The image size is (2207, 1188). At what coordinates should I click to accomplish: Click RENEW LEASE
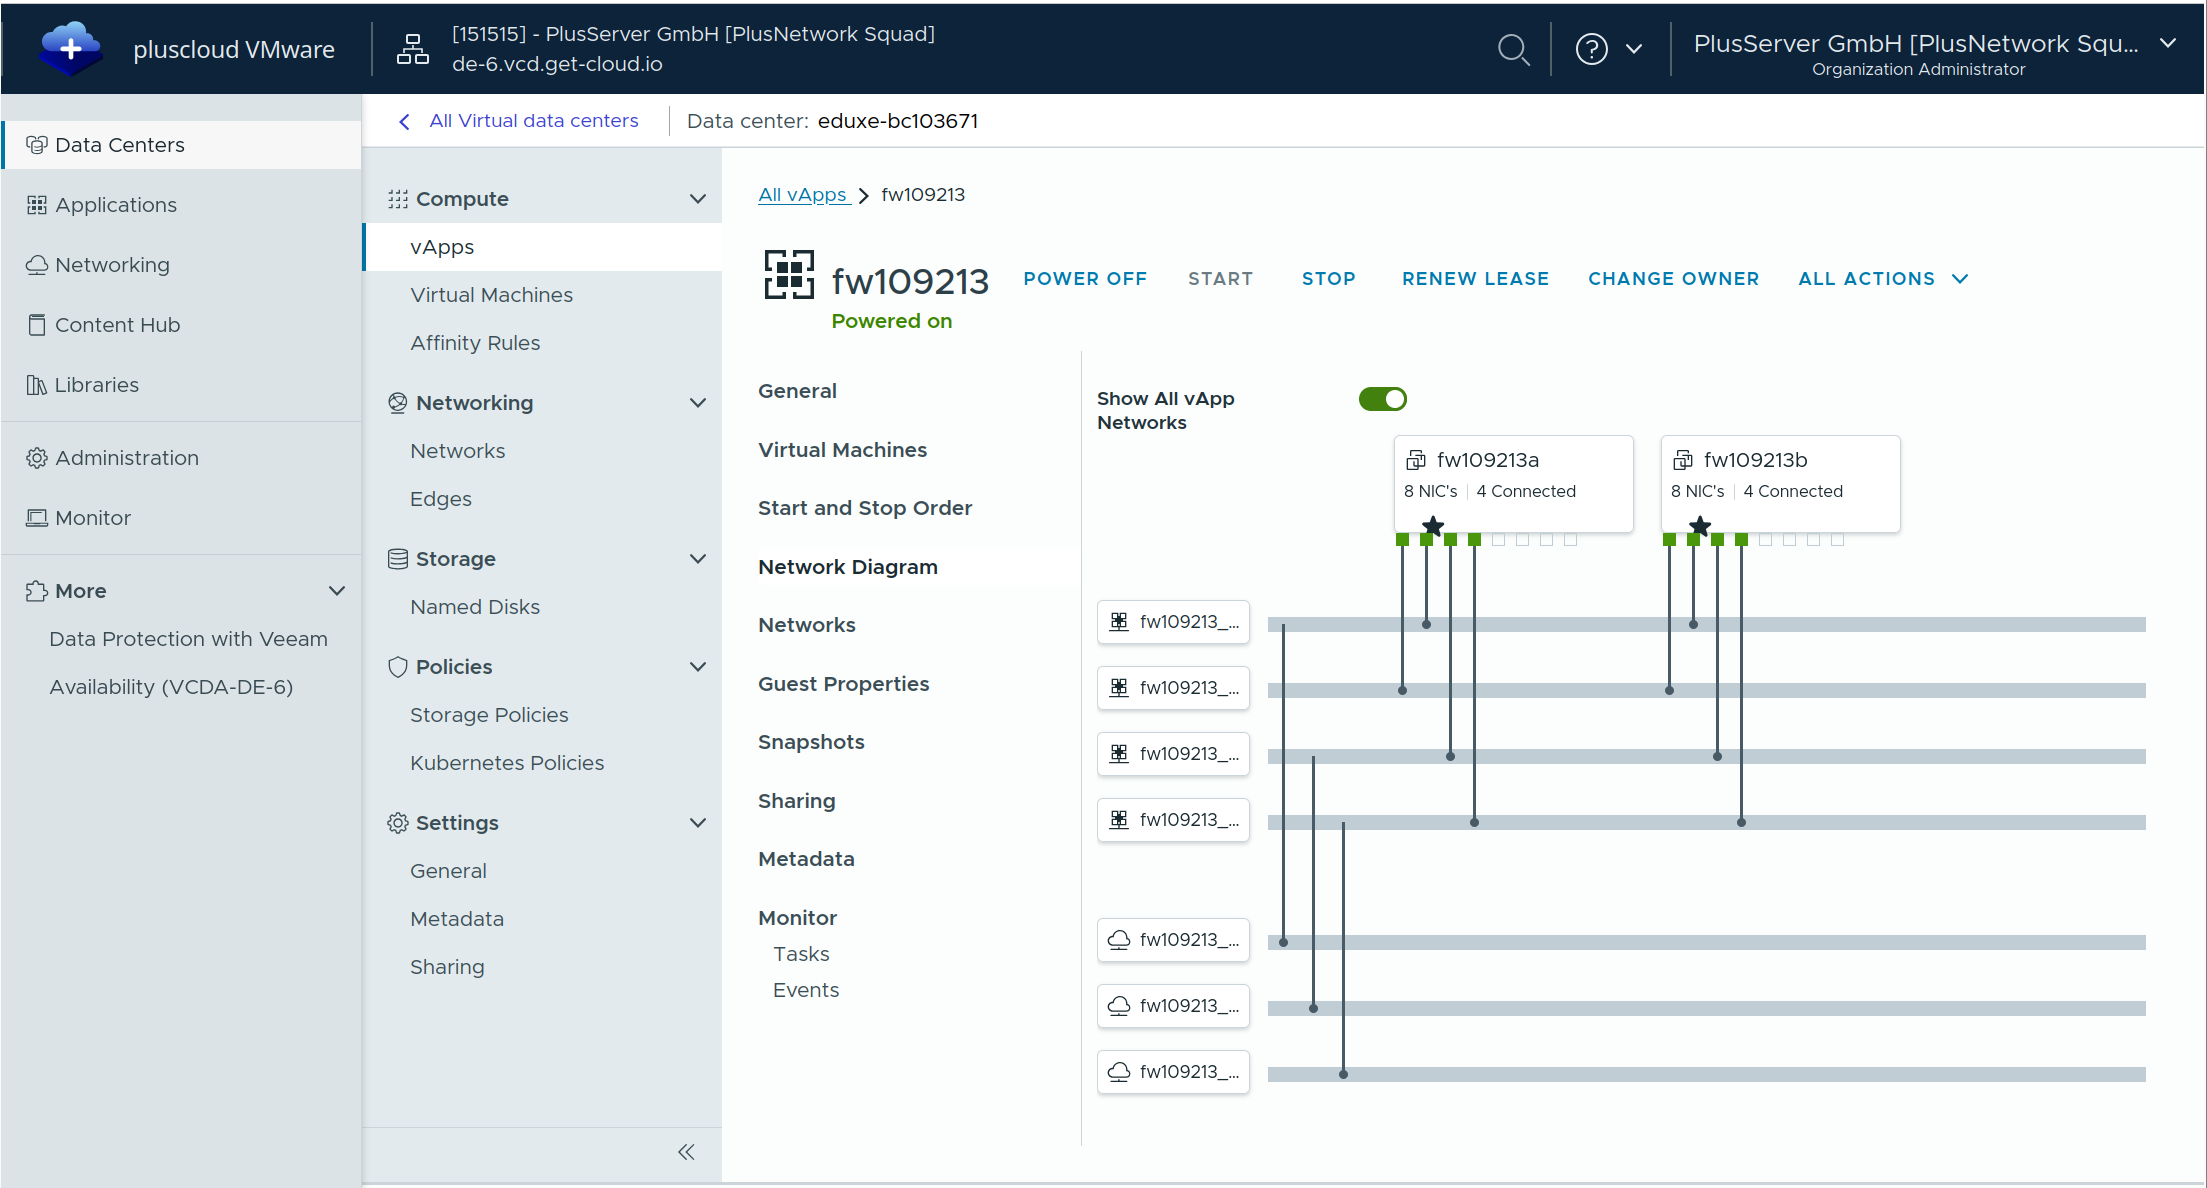click(1476, 279)
